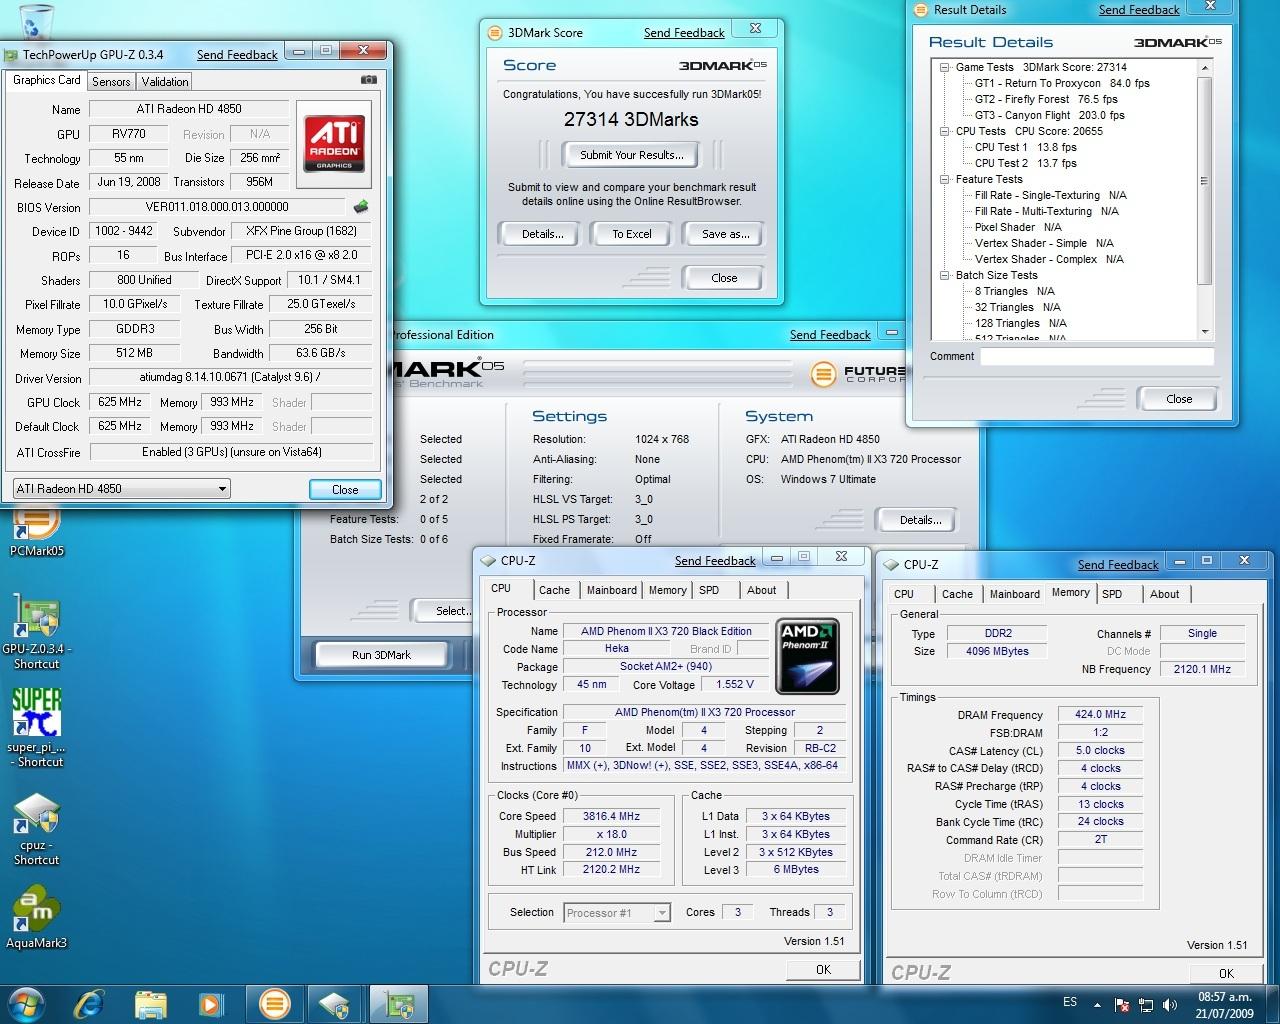Select GT3 - Canyon Flight result row
This screenshot has height=1024, width=1280.
[x=1049, y=115]
